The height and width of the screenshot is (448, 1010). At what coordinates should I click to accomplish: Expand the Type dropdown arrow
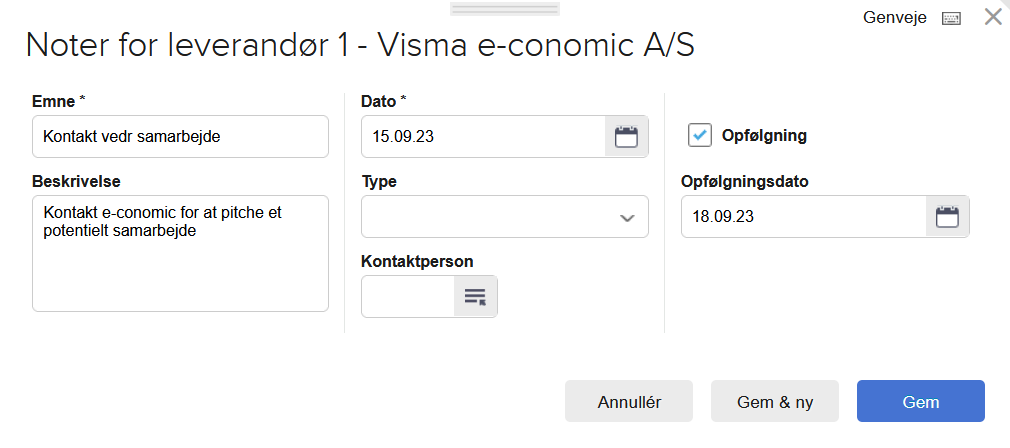pos(627,217)
